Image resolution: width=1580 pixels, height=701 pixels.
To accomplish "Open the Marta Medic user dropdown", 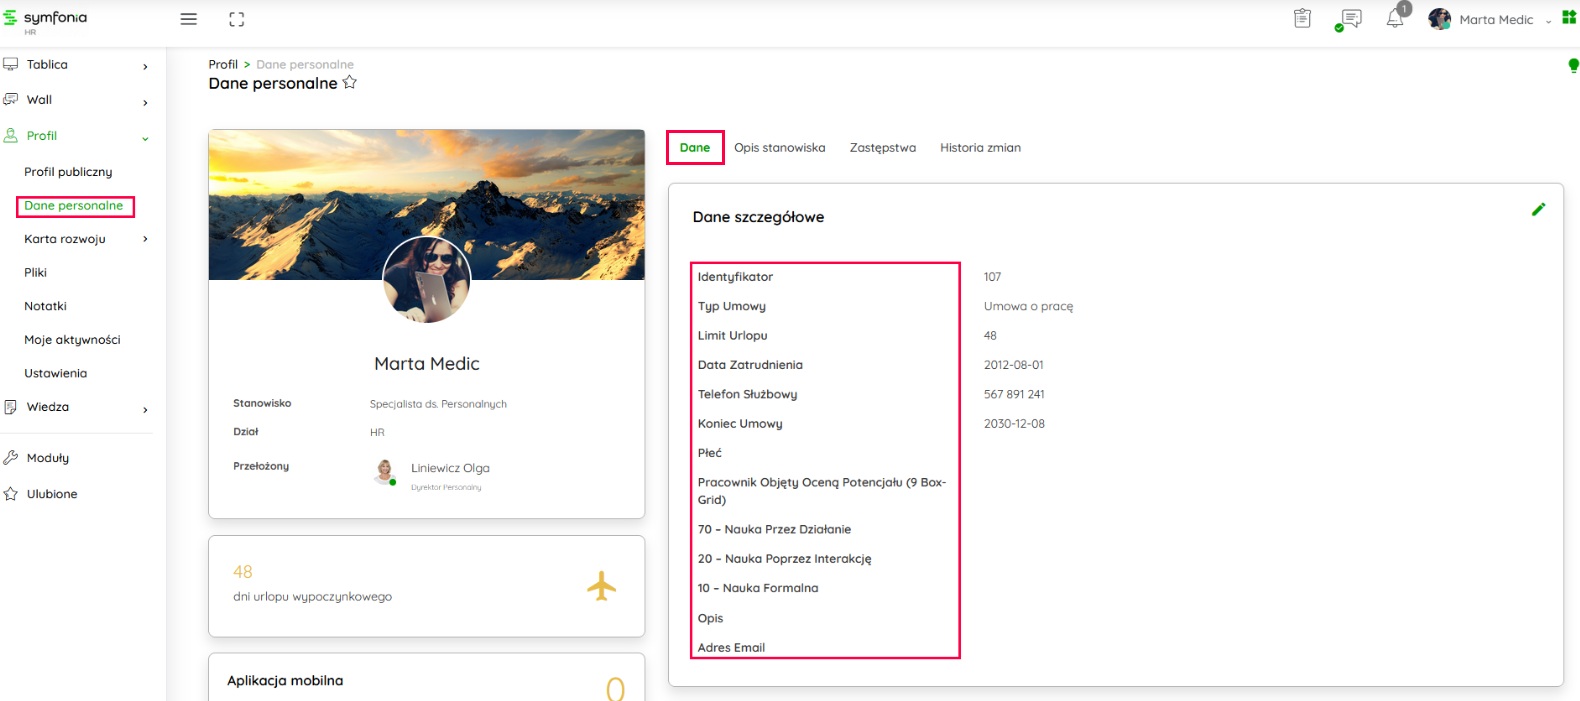I will point(1496,20).
